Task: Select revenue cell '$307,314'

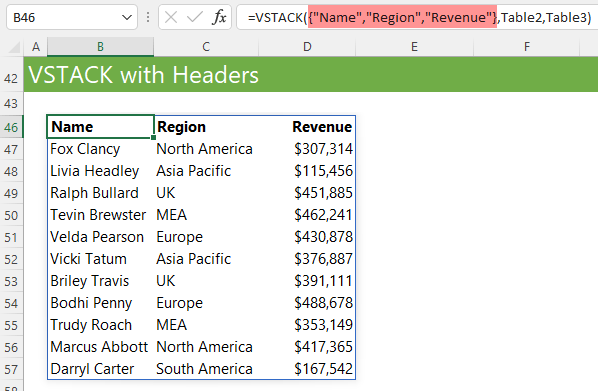Action: pos(307,149)
